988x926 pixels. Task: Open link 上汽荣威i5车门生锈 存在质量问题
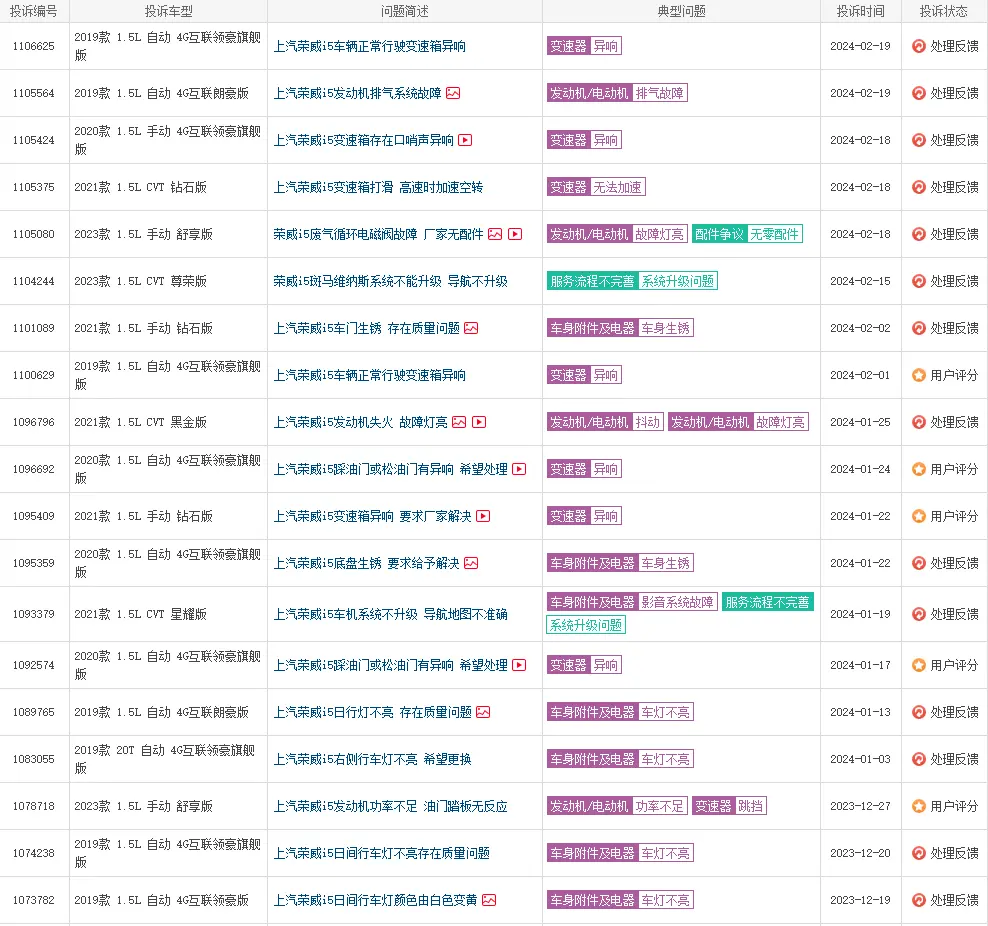(366, 328)
